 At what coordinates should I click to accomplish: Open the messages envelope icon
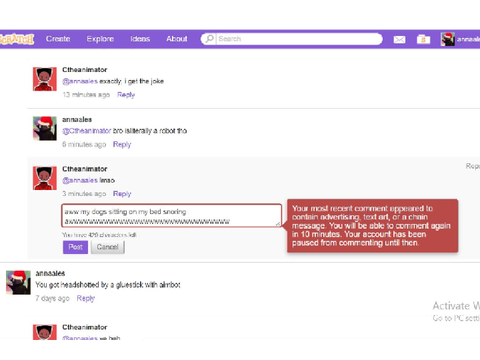point(399,40)
